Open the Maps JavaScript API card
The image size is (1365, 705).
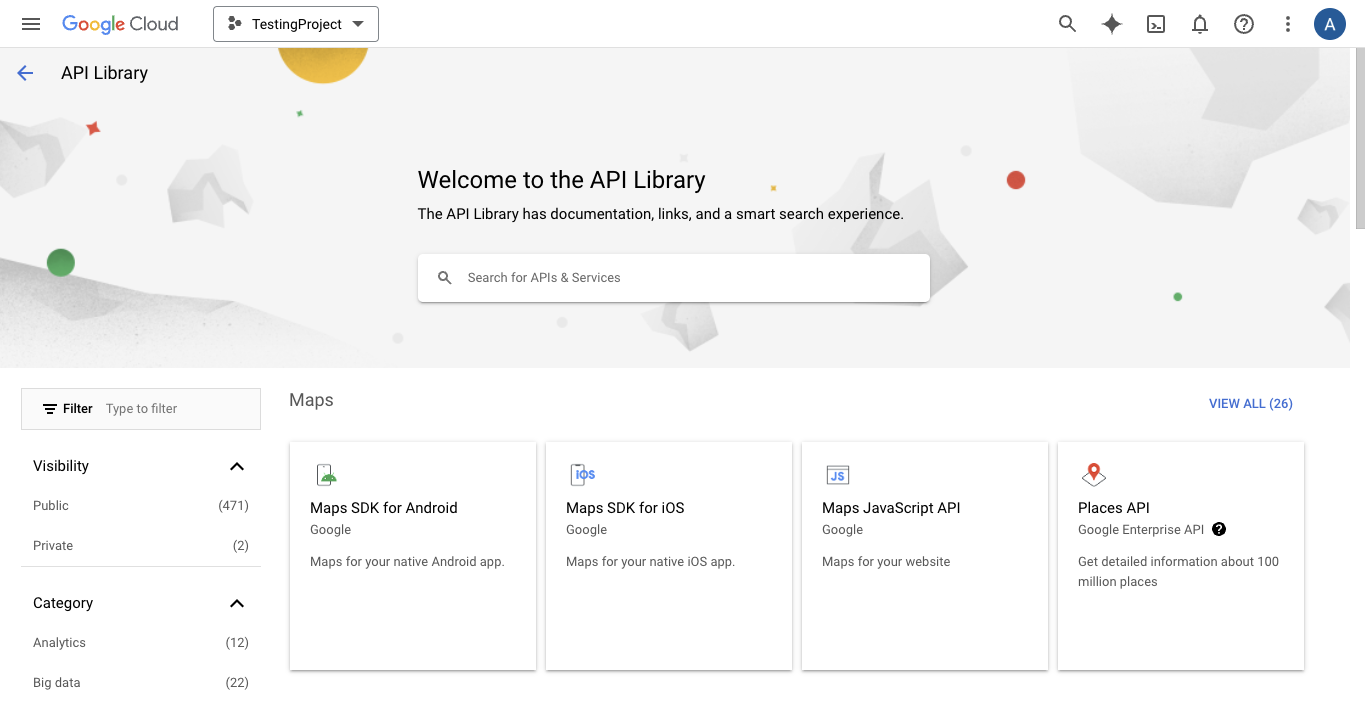(925, 556)
